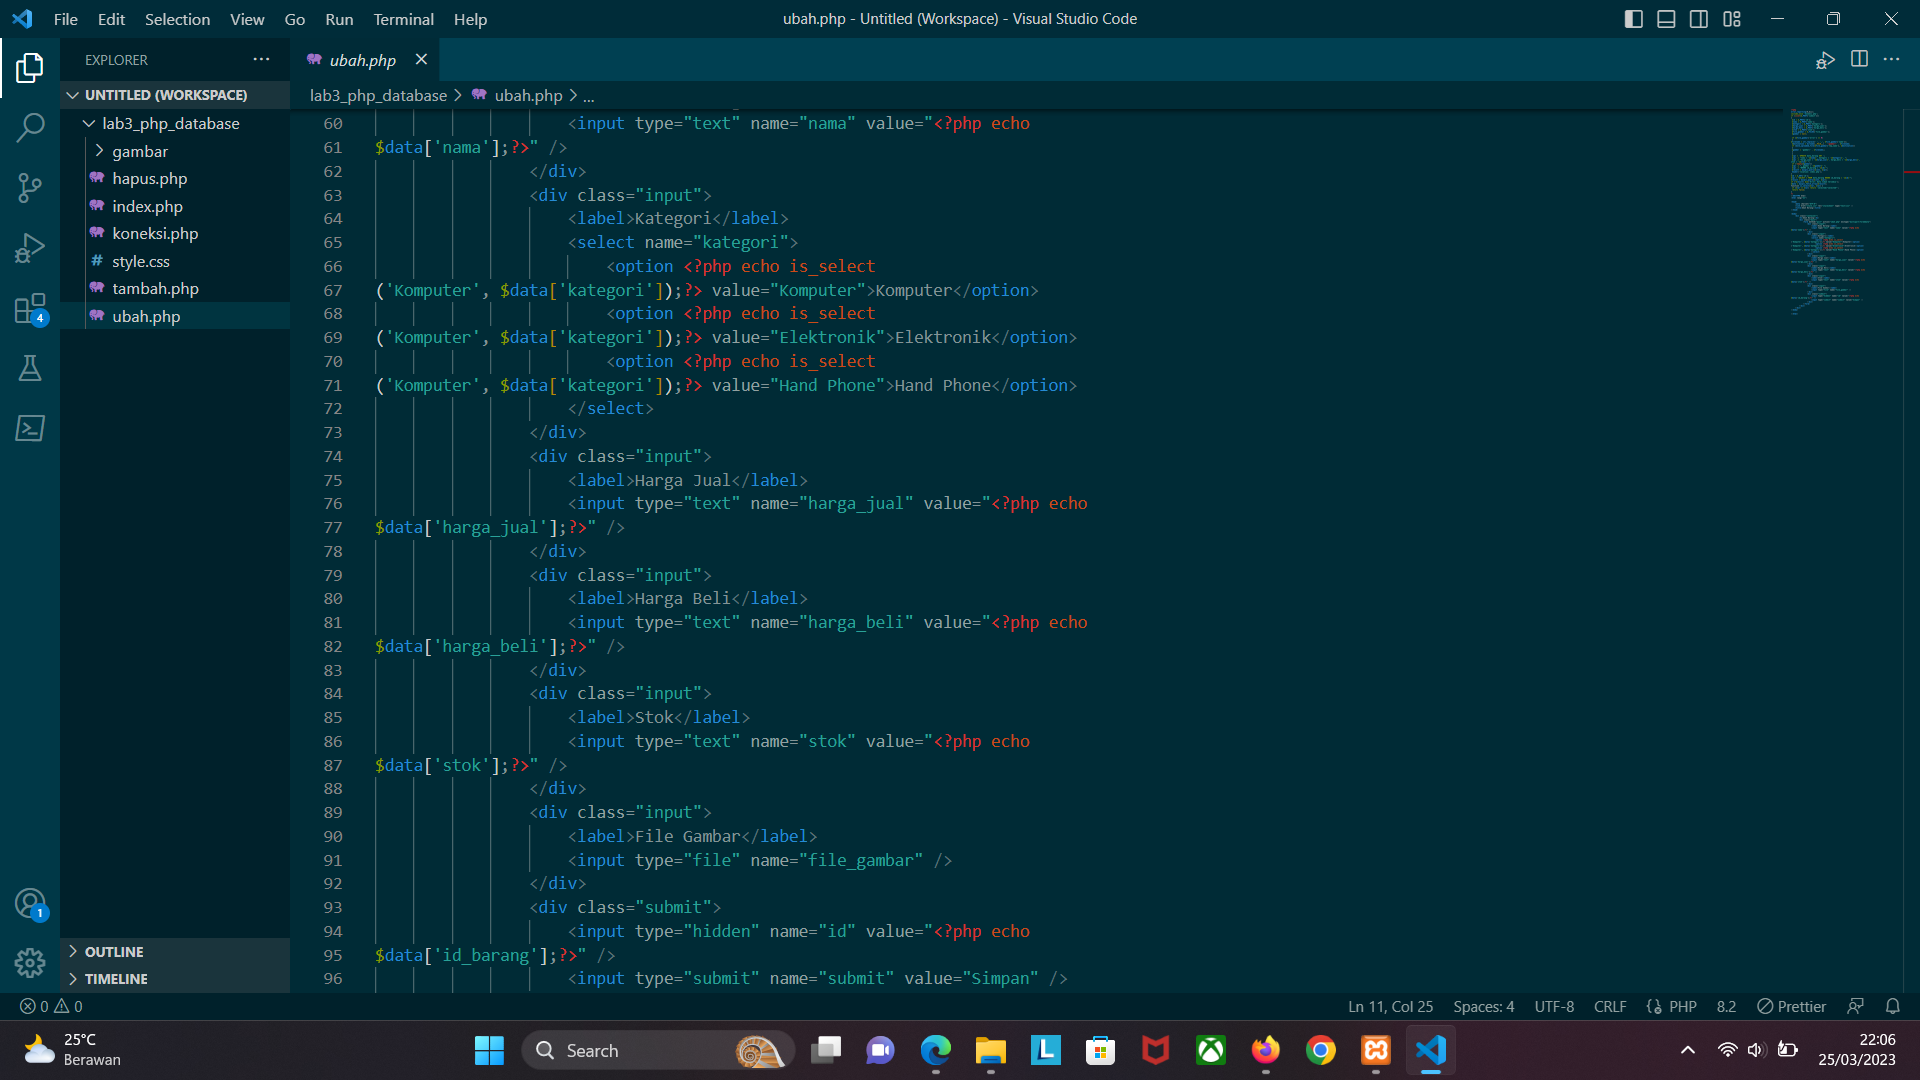Split the editor using the split icon
The image size is (1920, 1080).
1860,60
